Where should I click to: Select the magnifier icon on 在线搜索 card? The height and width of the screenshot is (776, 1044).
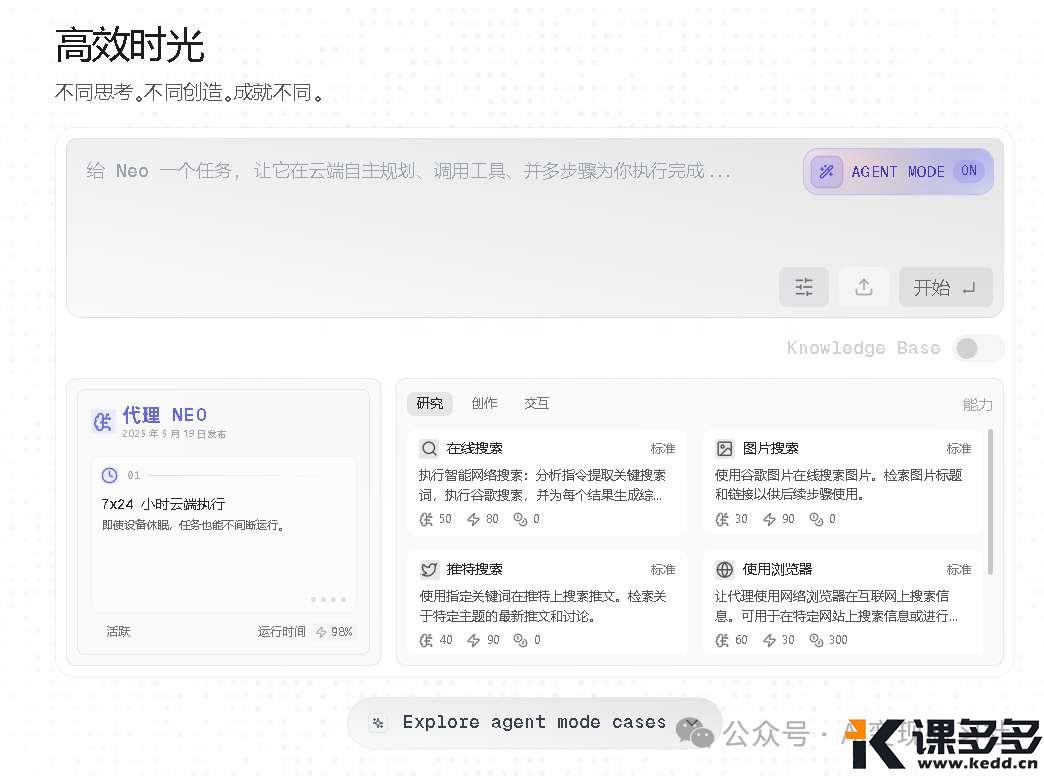[427, 448]
